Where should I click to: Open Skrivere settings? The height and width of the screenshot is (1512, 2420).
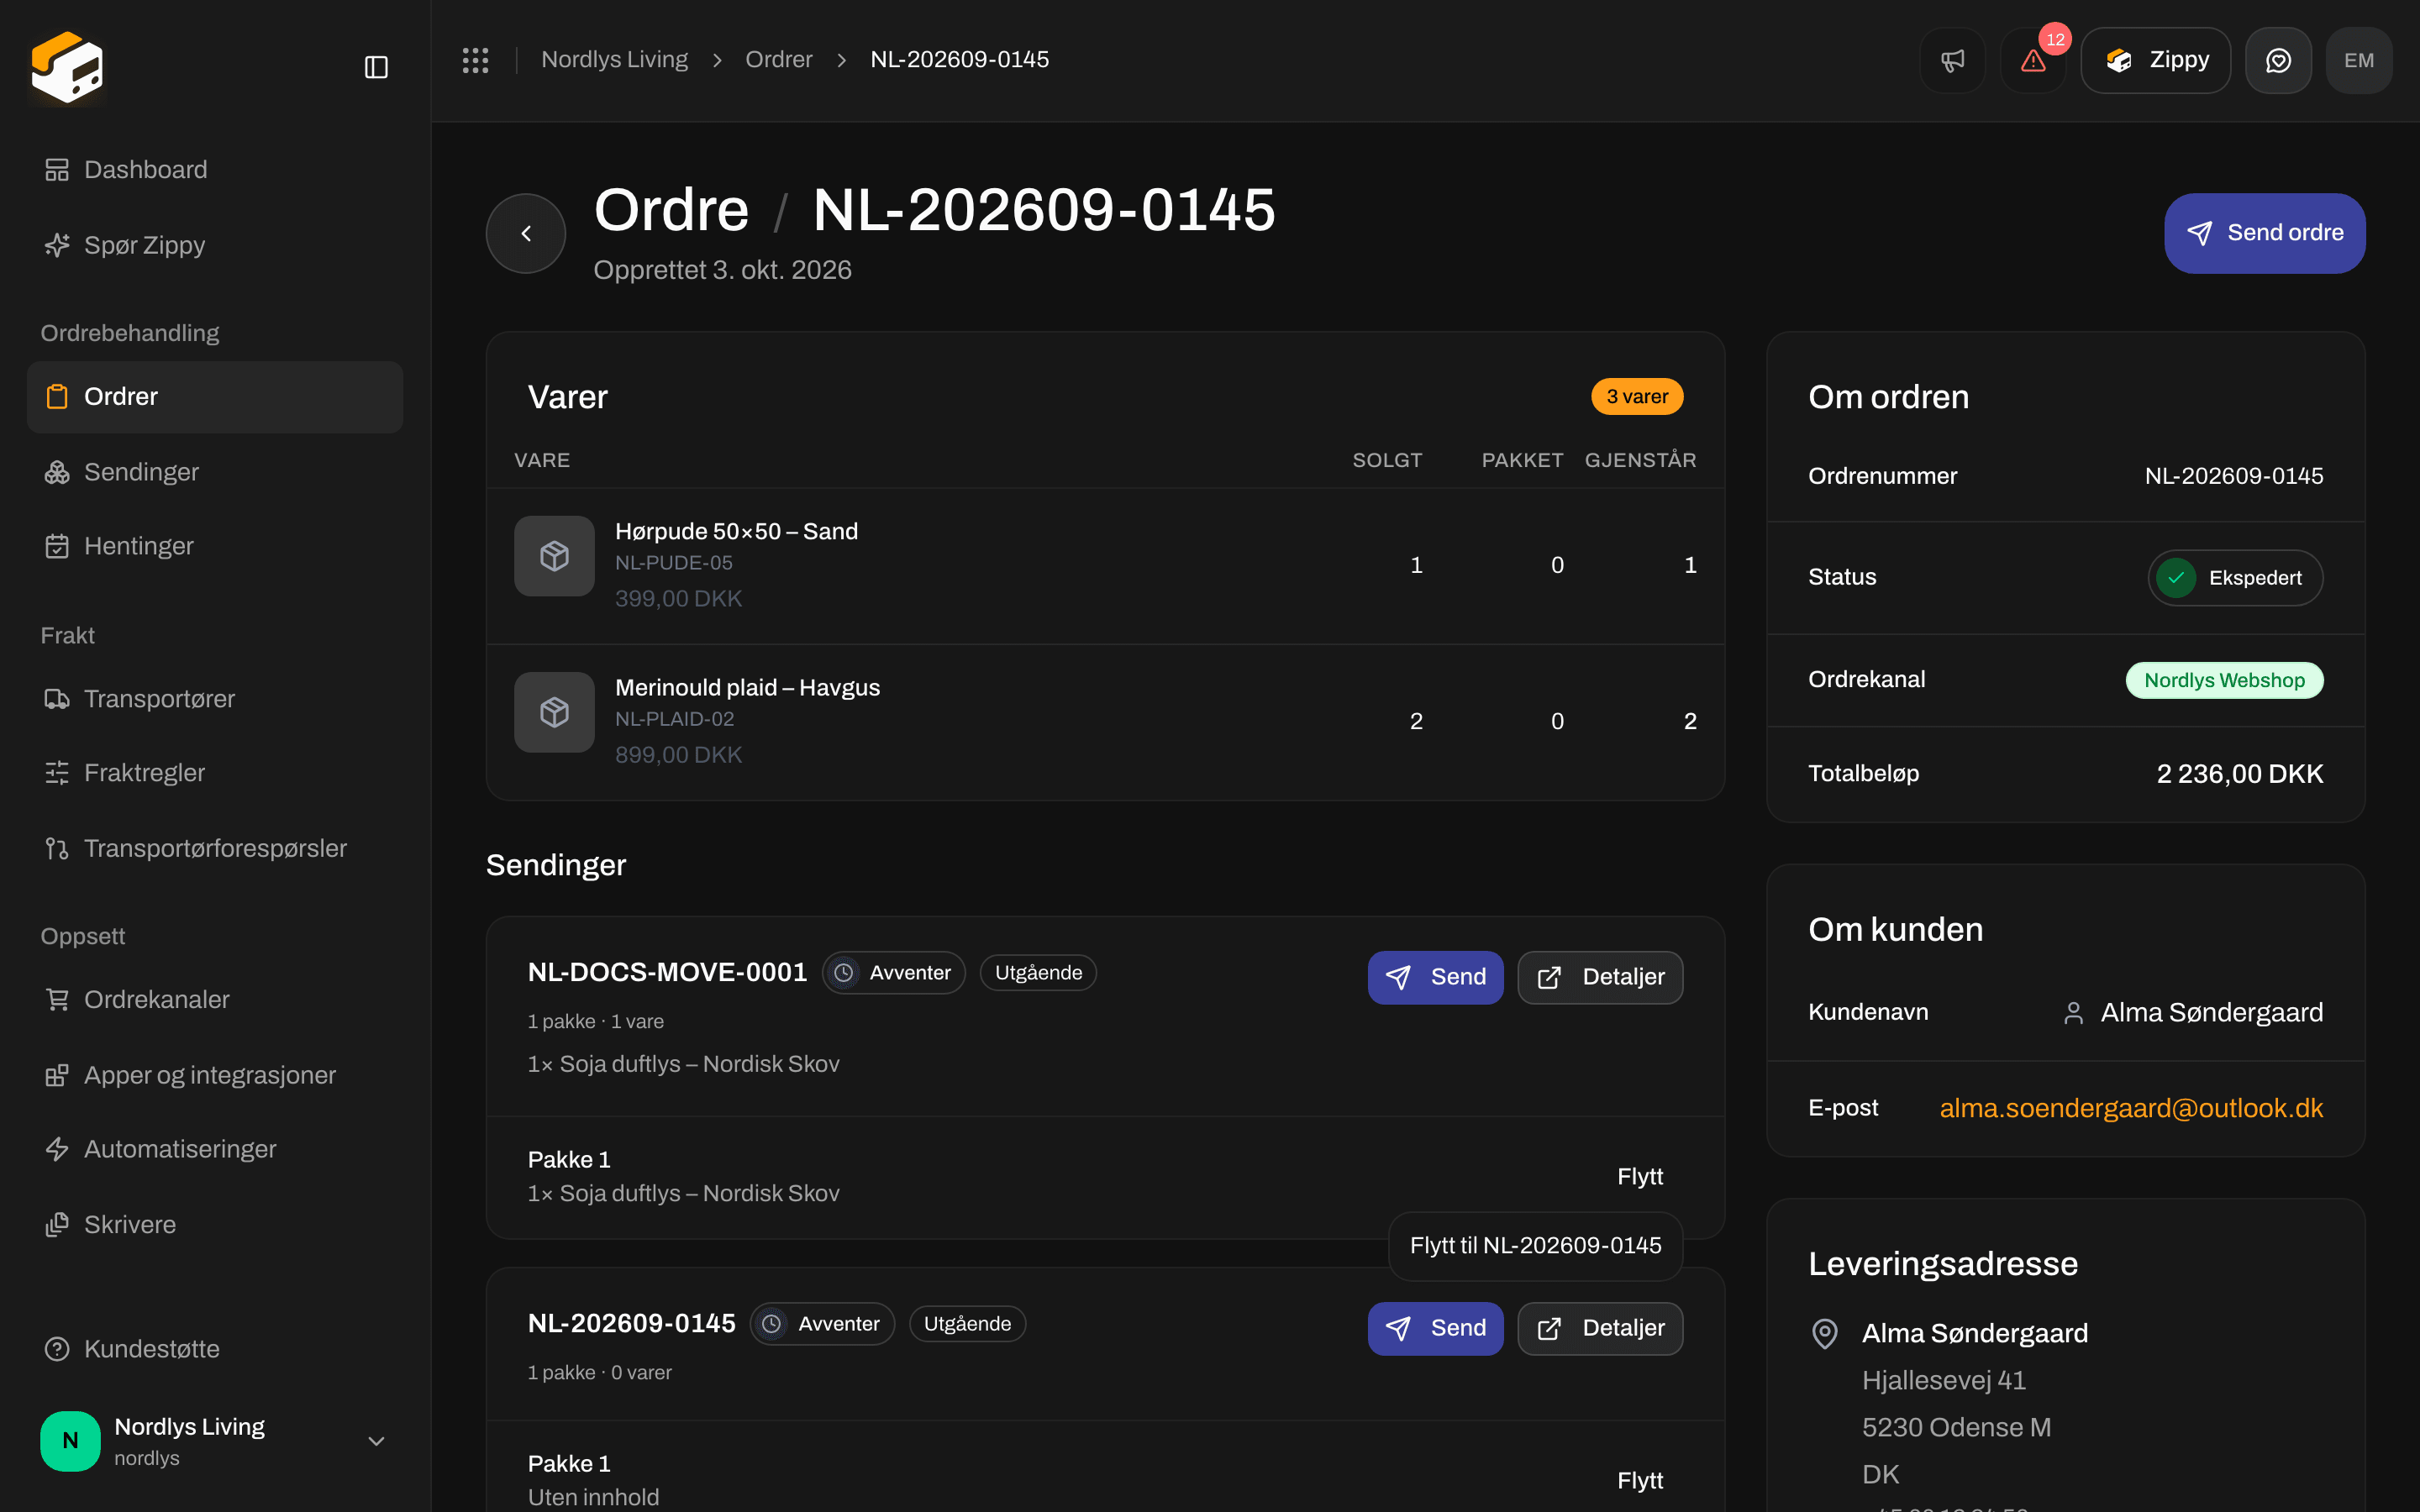point(215,1225)
